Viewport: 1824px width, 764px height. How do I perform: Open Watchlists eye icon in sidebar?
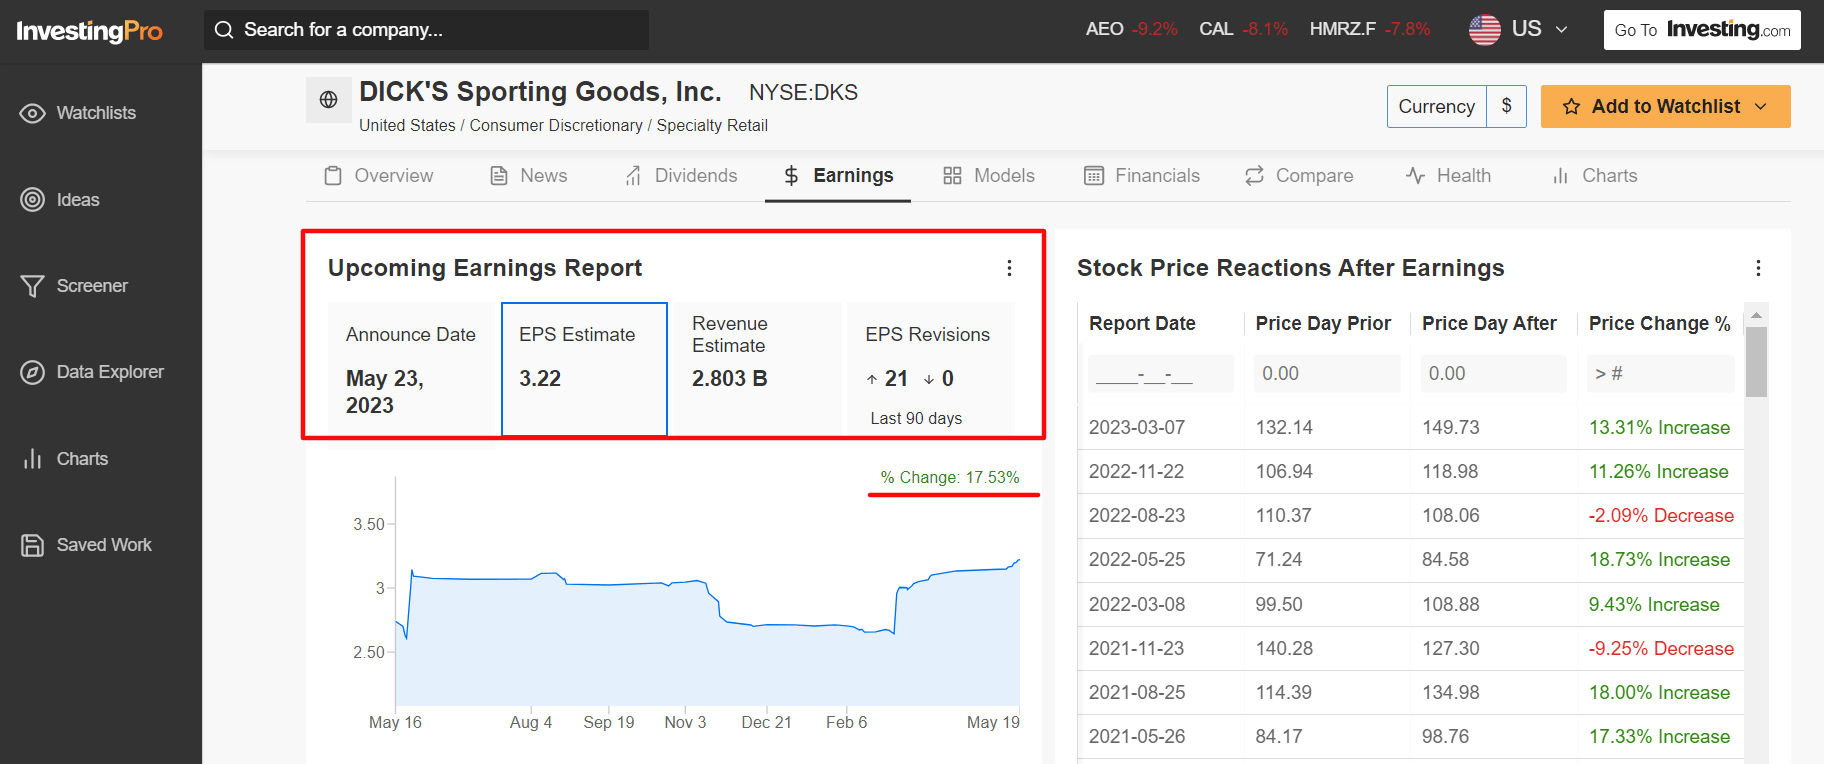click(x=33, y=113)
